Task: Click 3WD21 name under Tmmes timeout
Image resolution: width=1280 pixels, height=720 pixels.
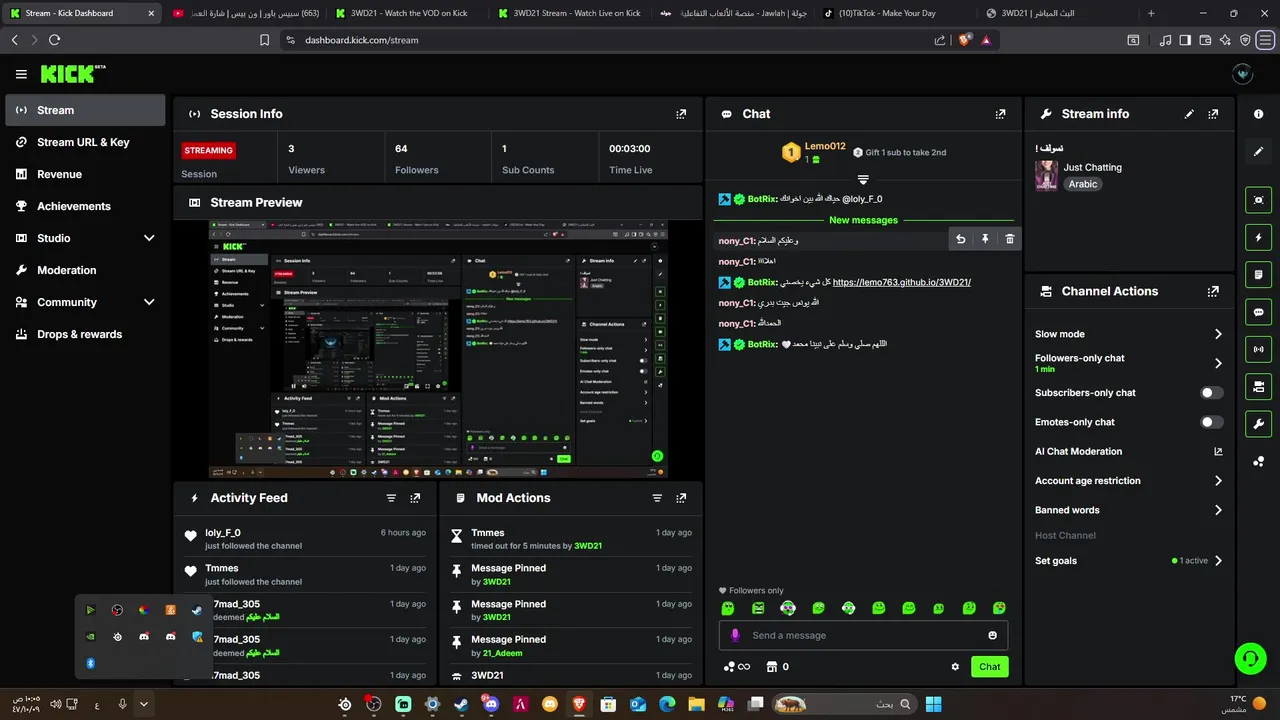Action: coord(588,546)
